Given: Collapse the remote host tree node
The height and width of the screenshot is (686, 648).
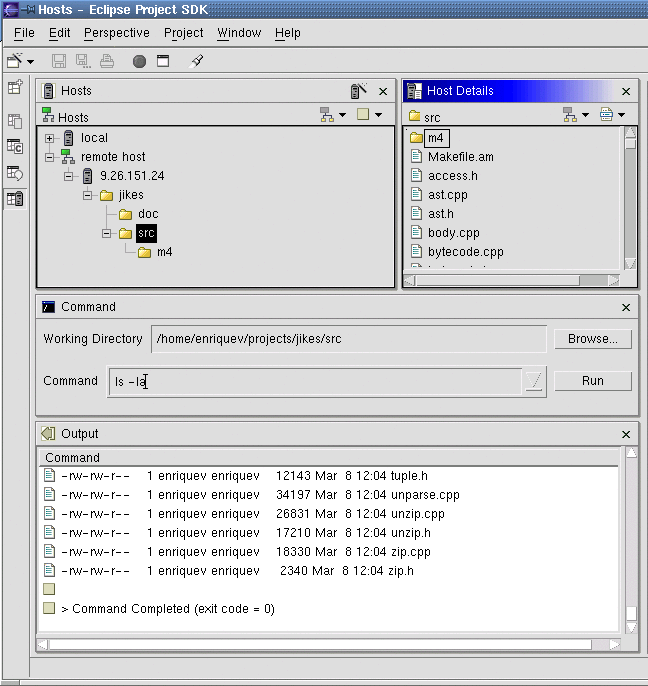Looking at the screenshot, I should pos(49,157).
